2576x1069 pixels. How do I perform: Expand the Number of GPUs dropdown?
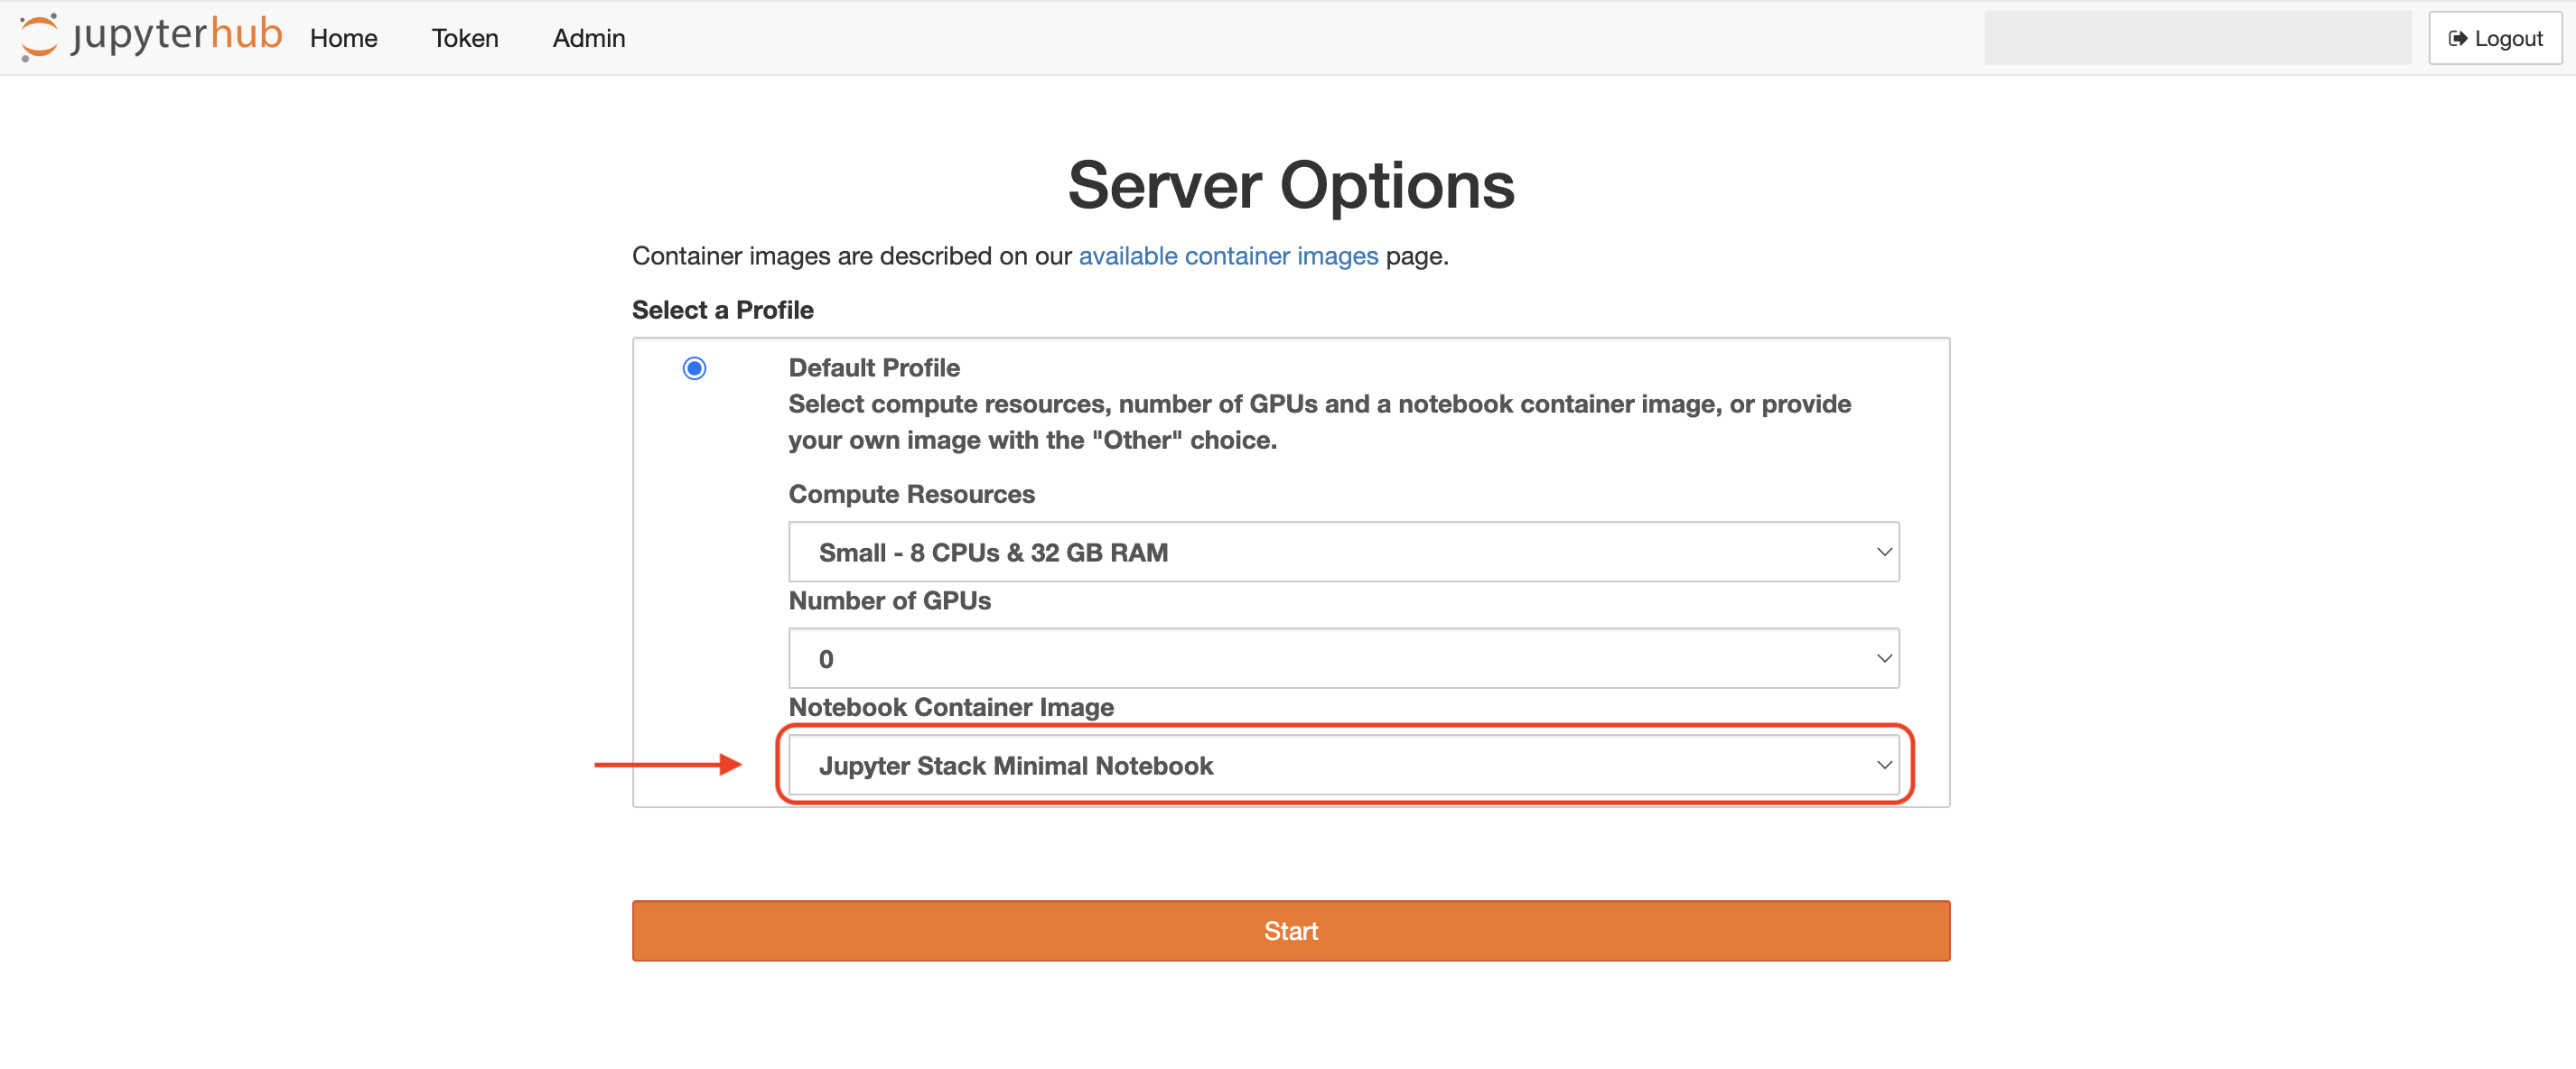tap(1343, 658)
